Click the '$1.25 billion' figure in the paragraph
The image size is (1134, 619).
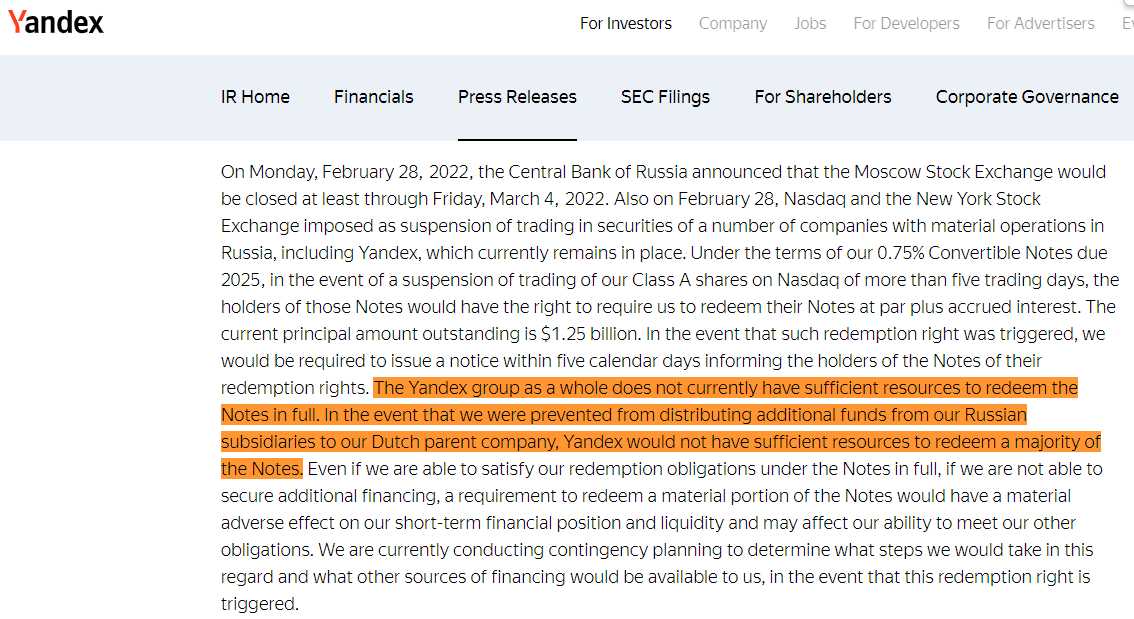pos(589,334)
